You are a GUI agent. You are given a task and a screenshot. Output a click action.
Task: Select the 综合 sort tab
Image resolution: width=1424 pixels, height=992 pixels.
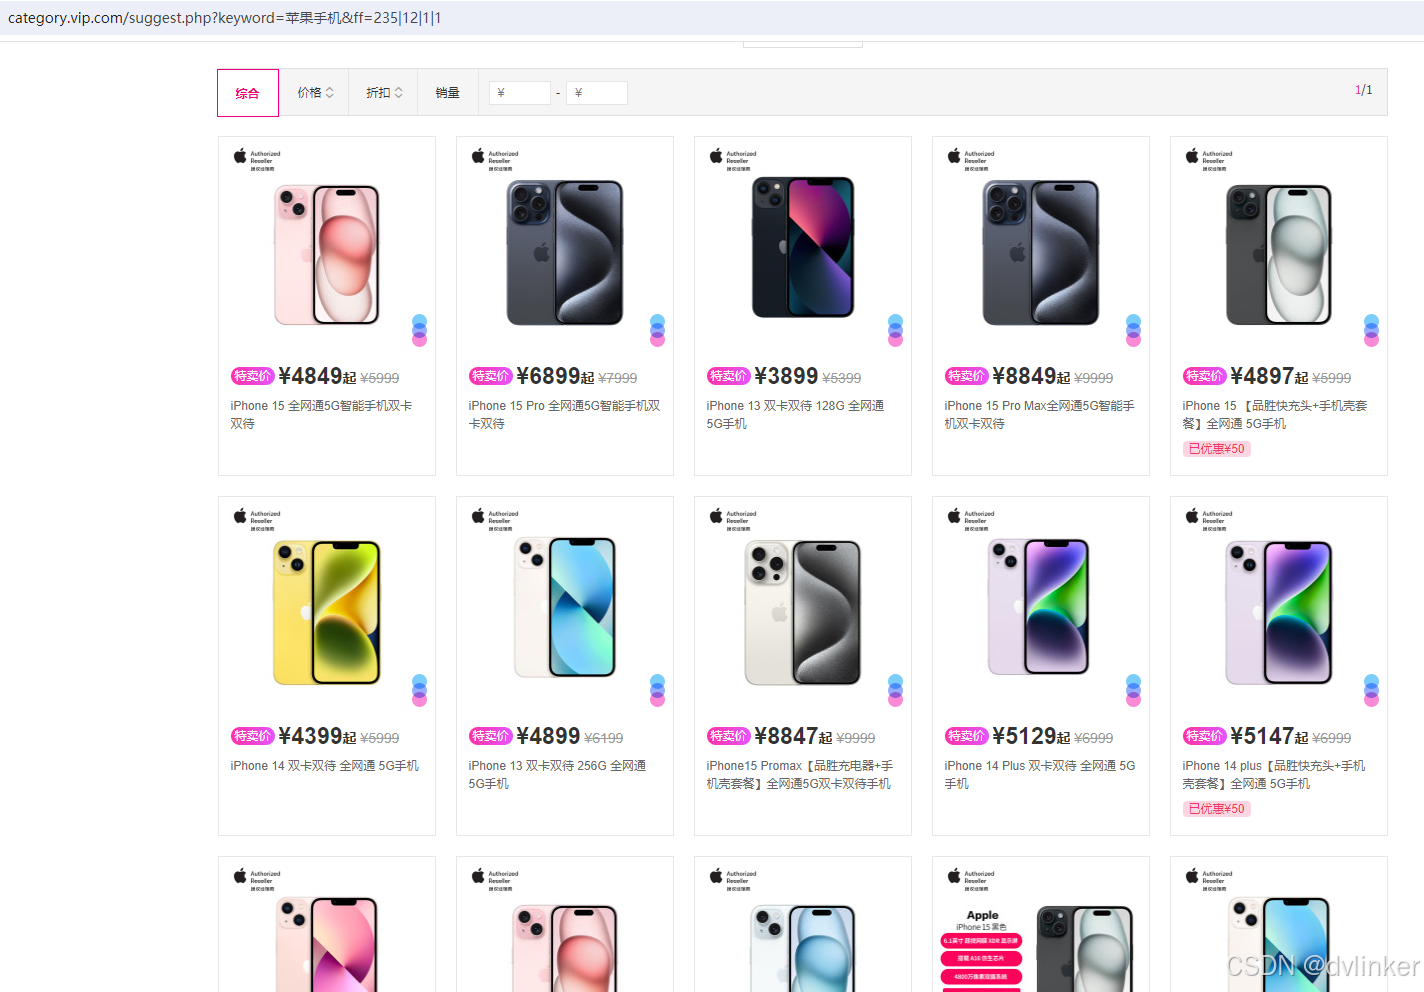[x=248, y=93]
